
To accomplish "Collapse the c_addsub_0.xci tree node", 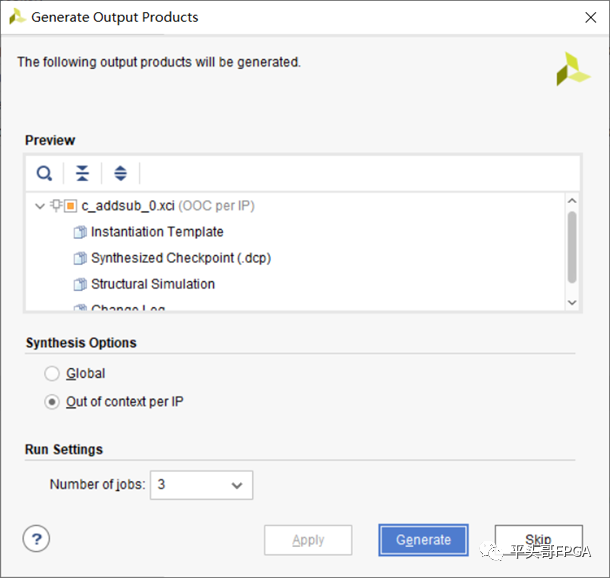I will click(39, 206).
